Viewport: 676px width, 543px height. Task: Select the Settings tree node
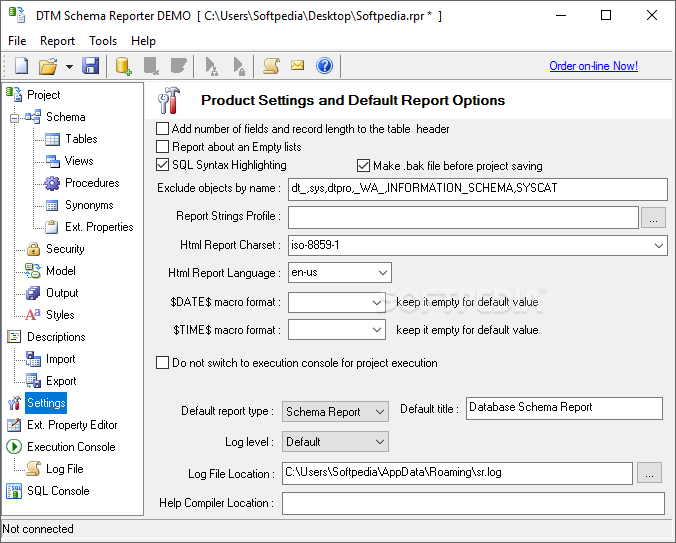(46, 403)
